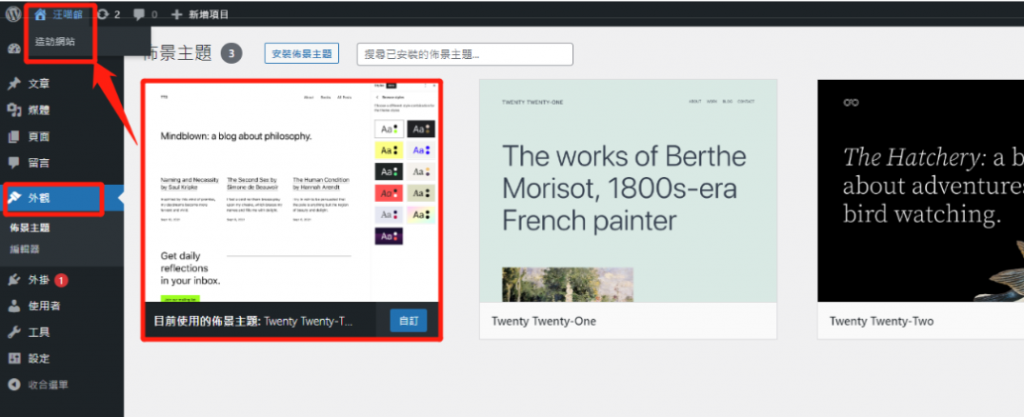This screenshot has width=1024, height=417.
Task: Open the 佈景主題 submenu item
Action: [x=30, y=228]
